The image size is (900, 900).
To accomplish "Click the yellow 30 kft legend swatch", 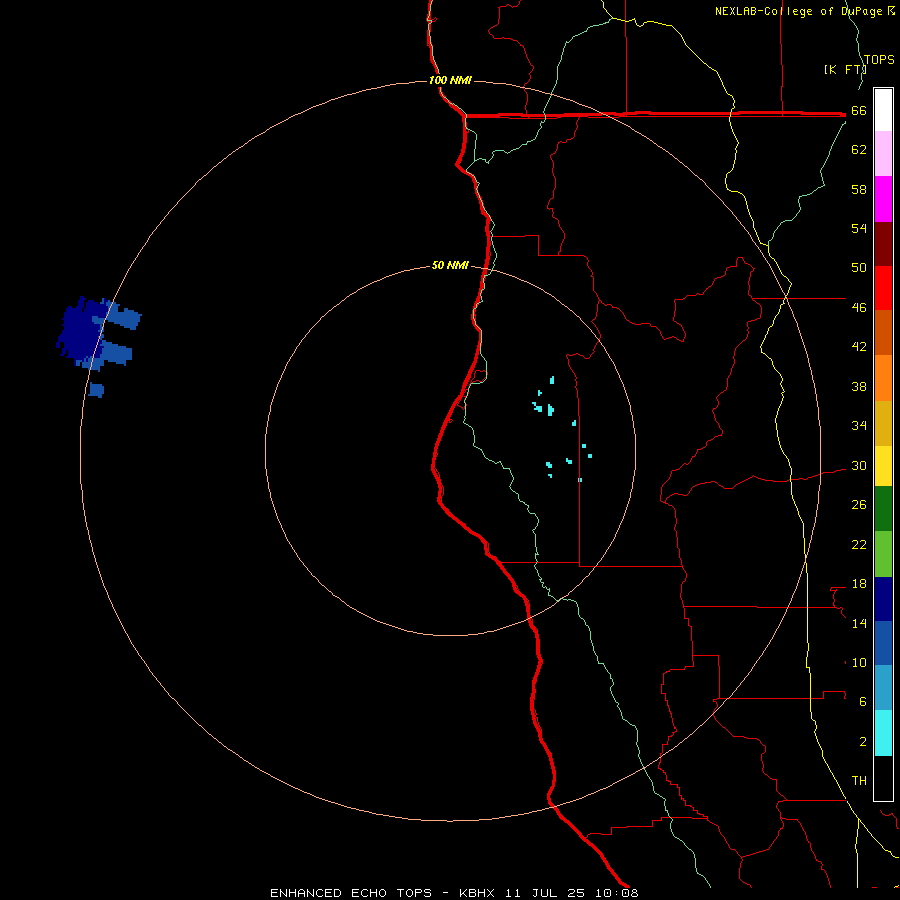I will pyautogui.click(x=883, y=466).
